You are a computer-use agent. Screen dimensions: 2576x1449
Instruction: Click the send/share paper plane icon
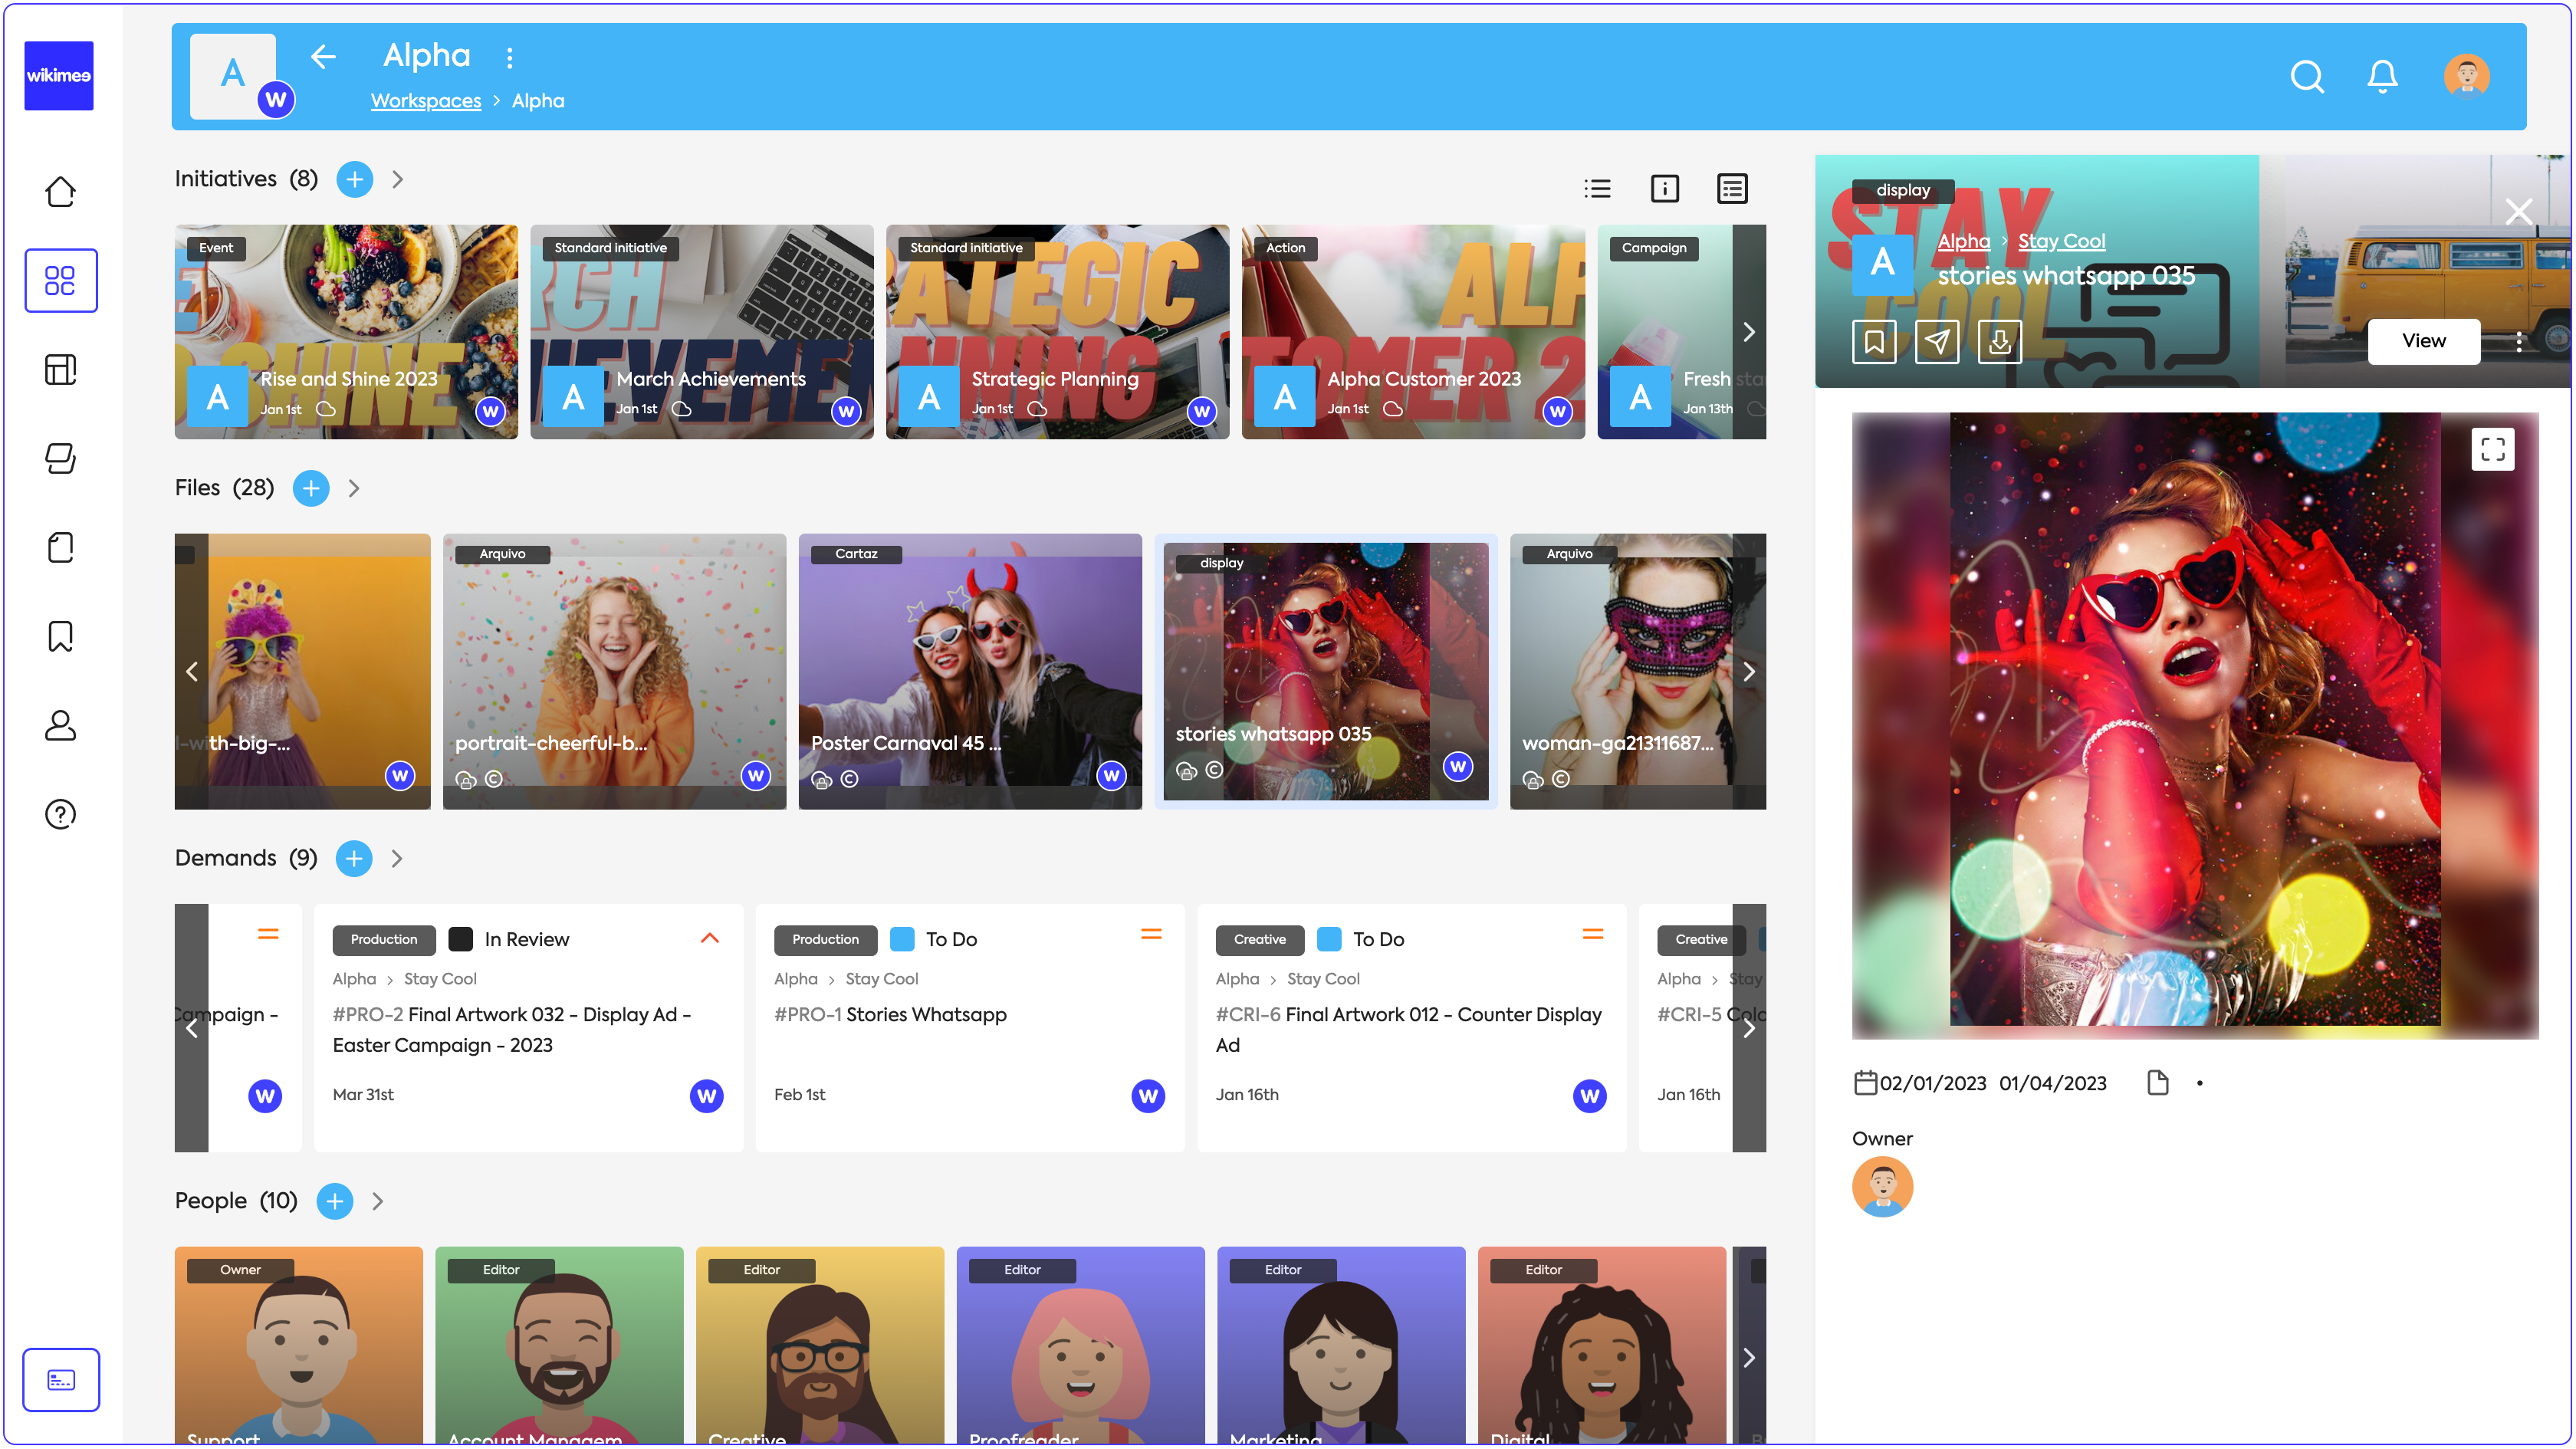click(x=1936, y=342)
